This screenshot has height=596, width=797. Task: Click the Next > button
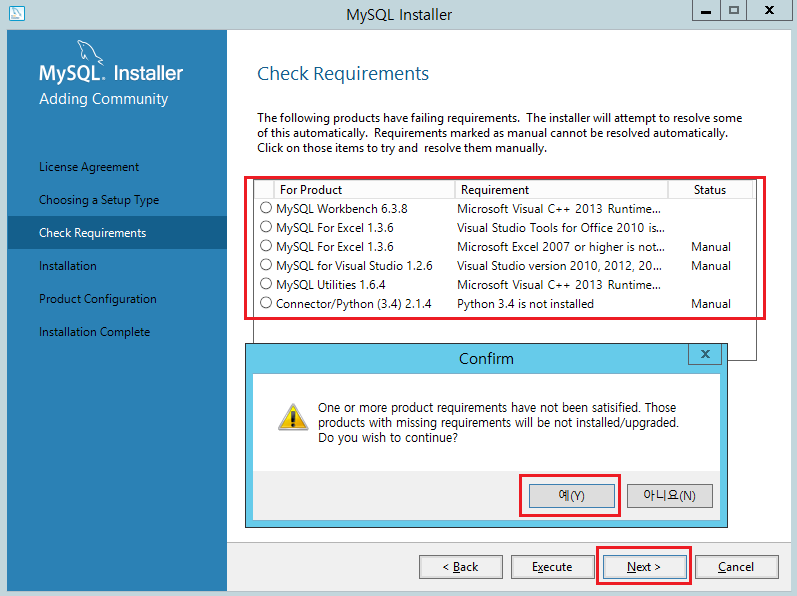pyautogui.click(x=644, y=567)
